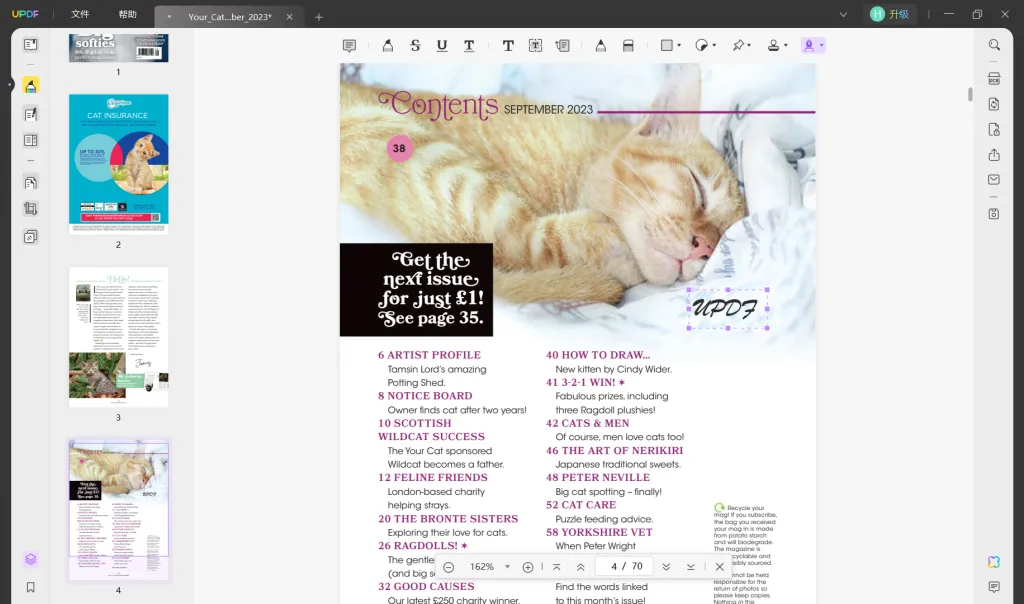Click the Save as other icon in right sidebar
Screen dimensions: 1024x604
(994, 214)
